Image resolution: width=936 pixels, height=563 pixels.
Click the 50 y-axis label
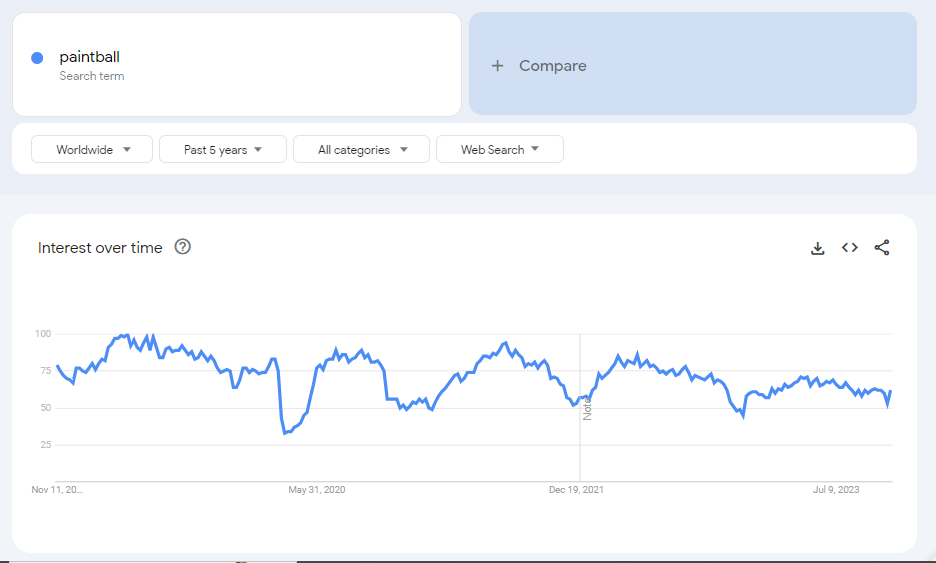(45, 408)
